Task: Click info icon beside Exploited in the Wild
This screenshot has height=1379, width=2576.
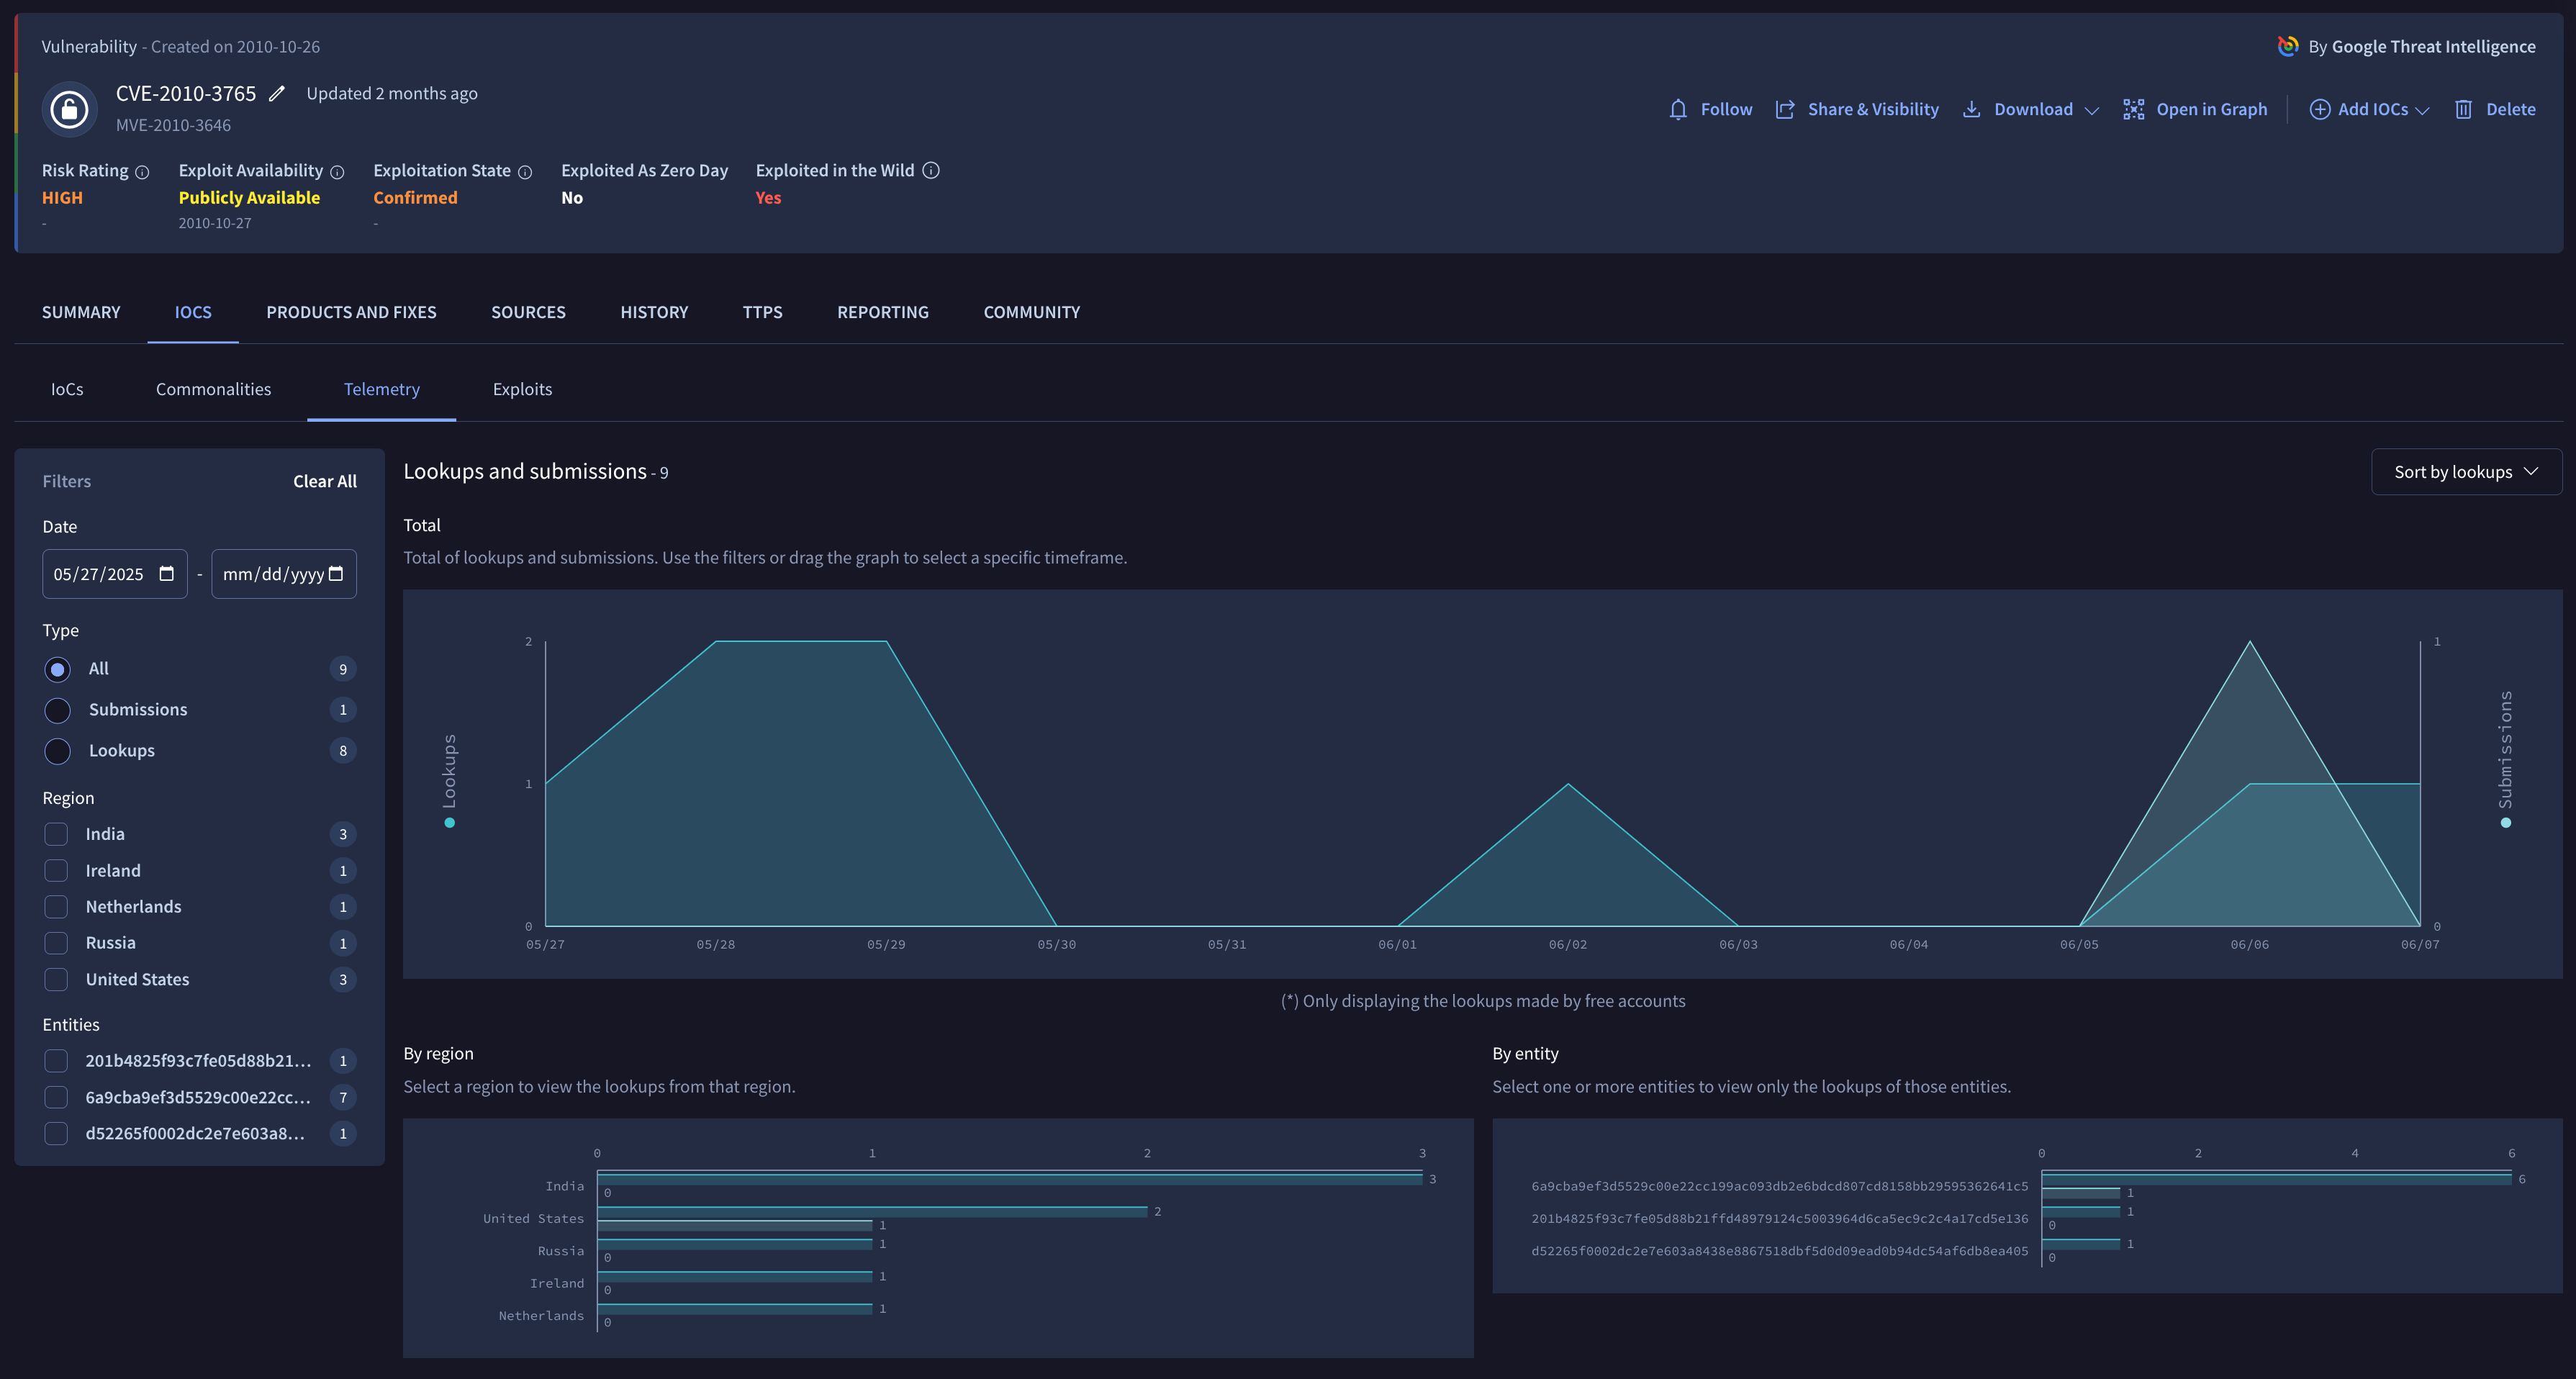Action: (931, 170)
